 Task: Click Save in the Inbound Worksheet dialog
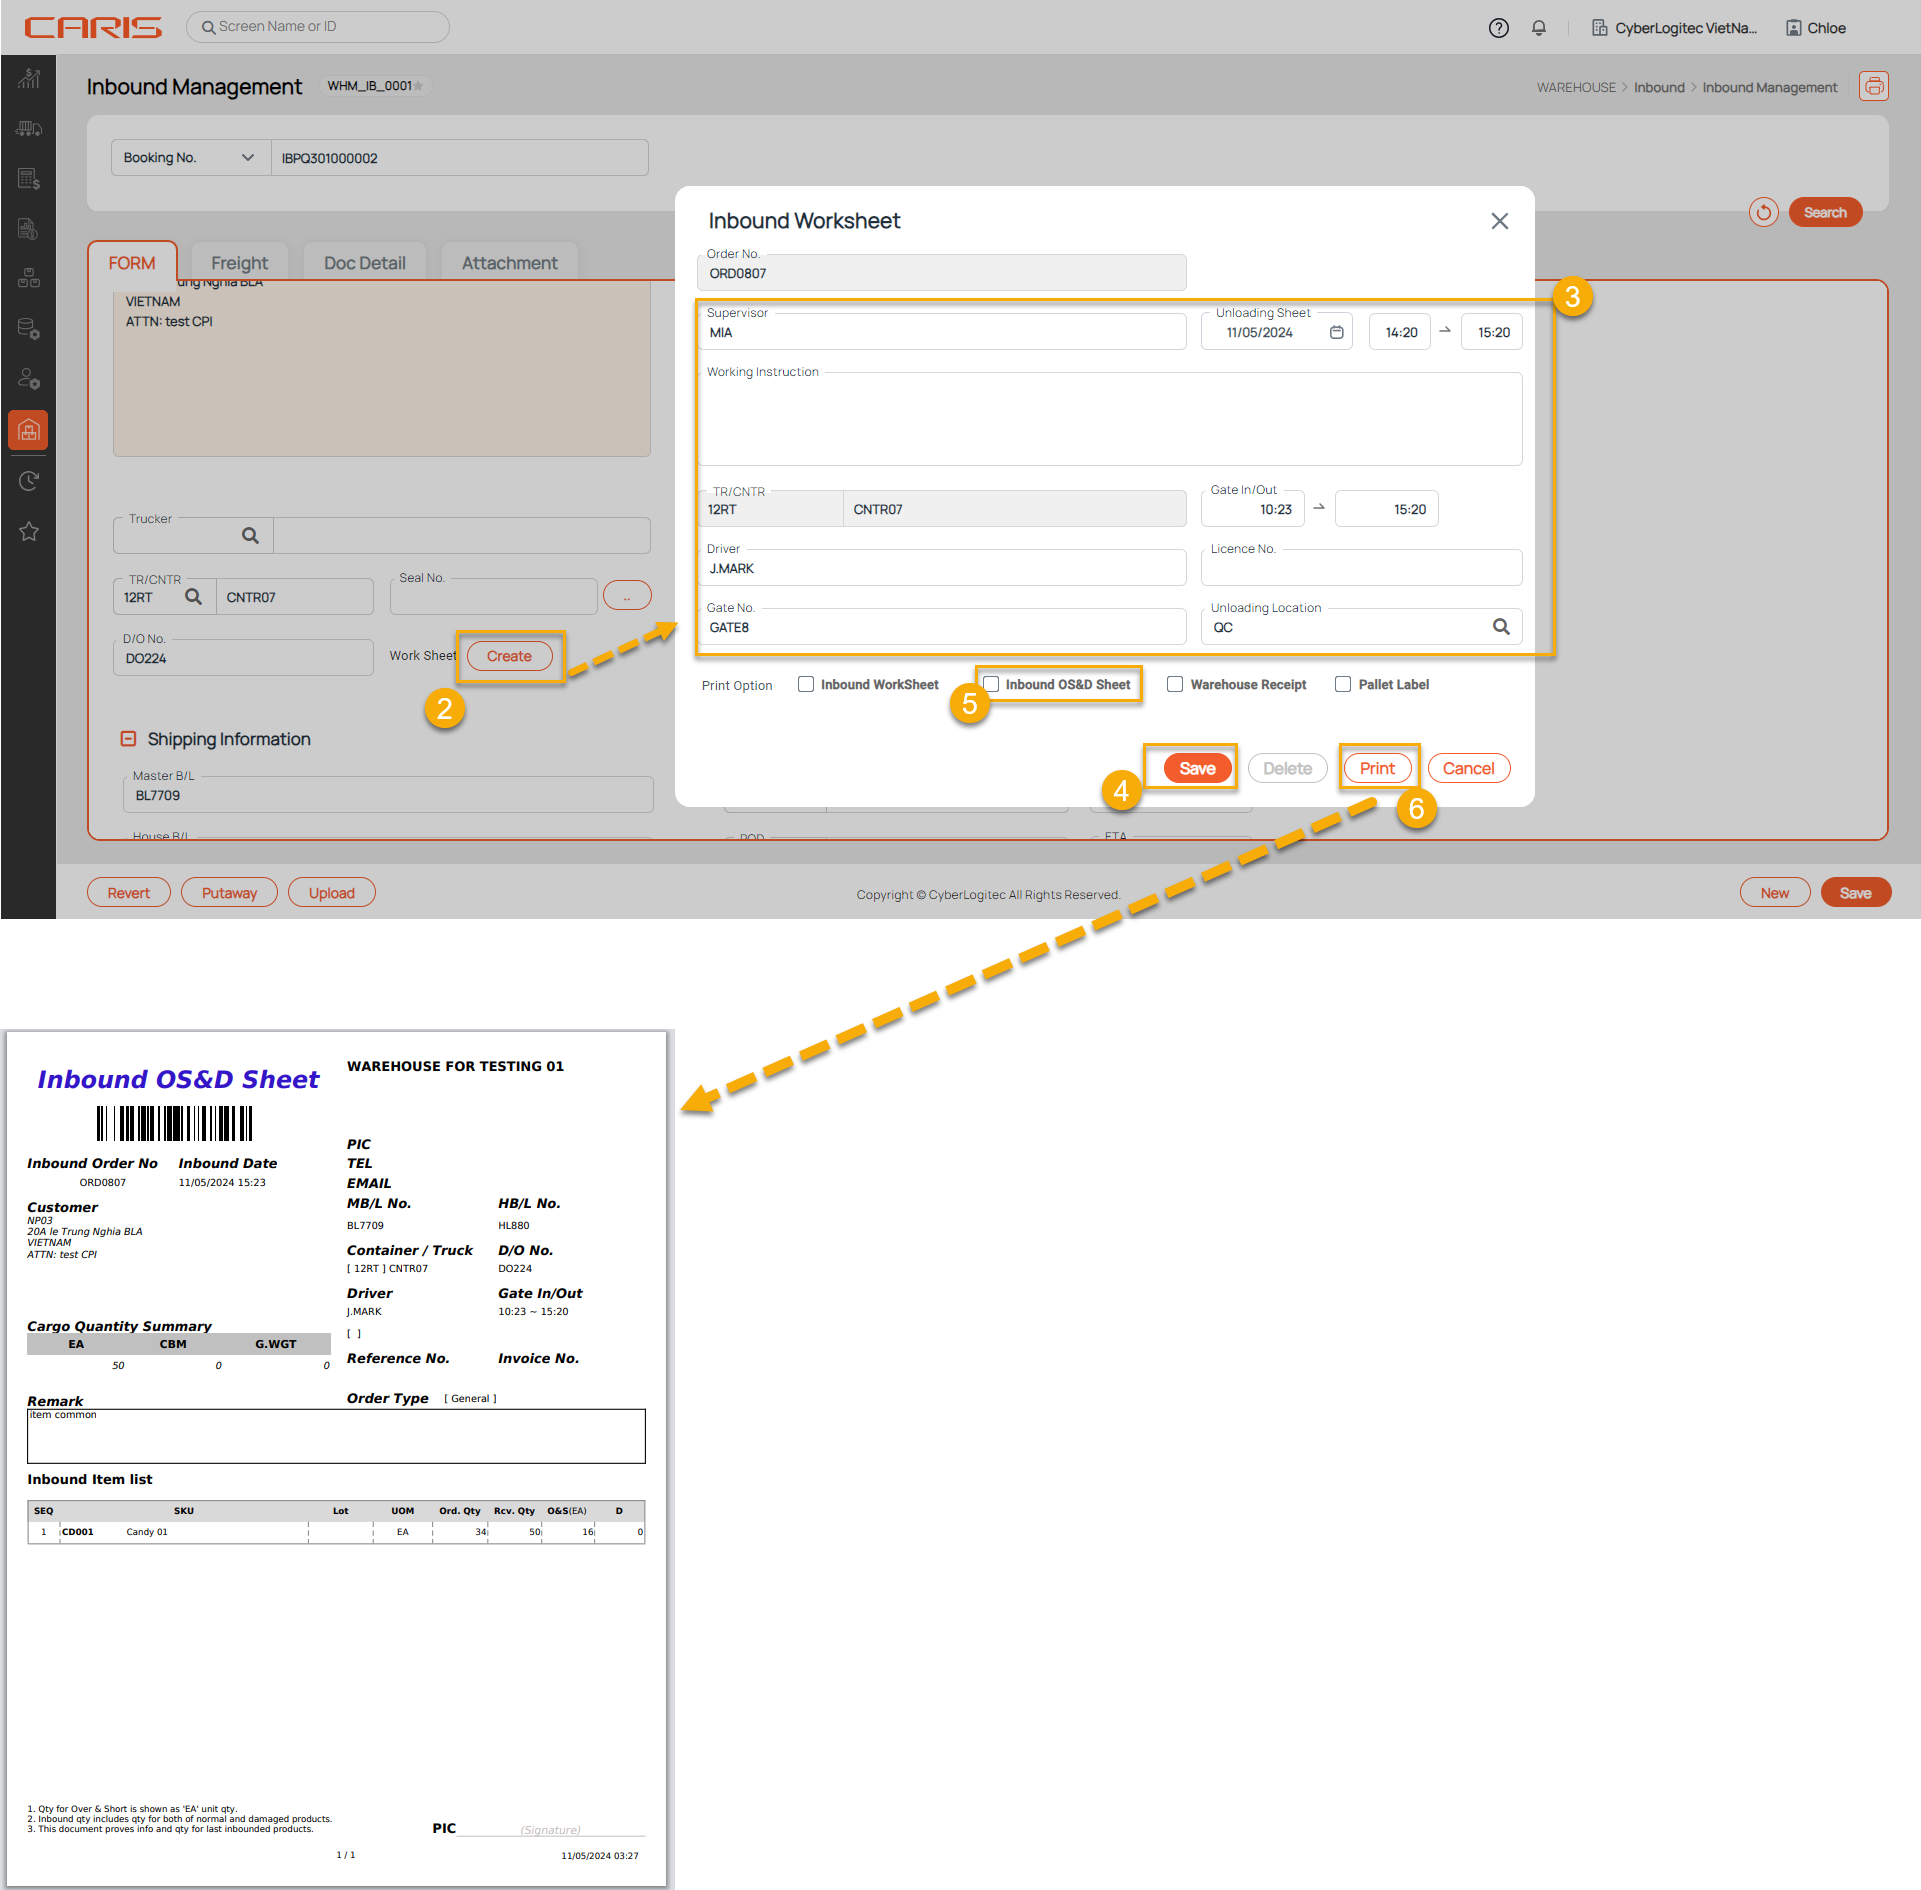click(x=1196, y=768)
